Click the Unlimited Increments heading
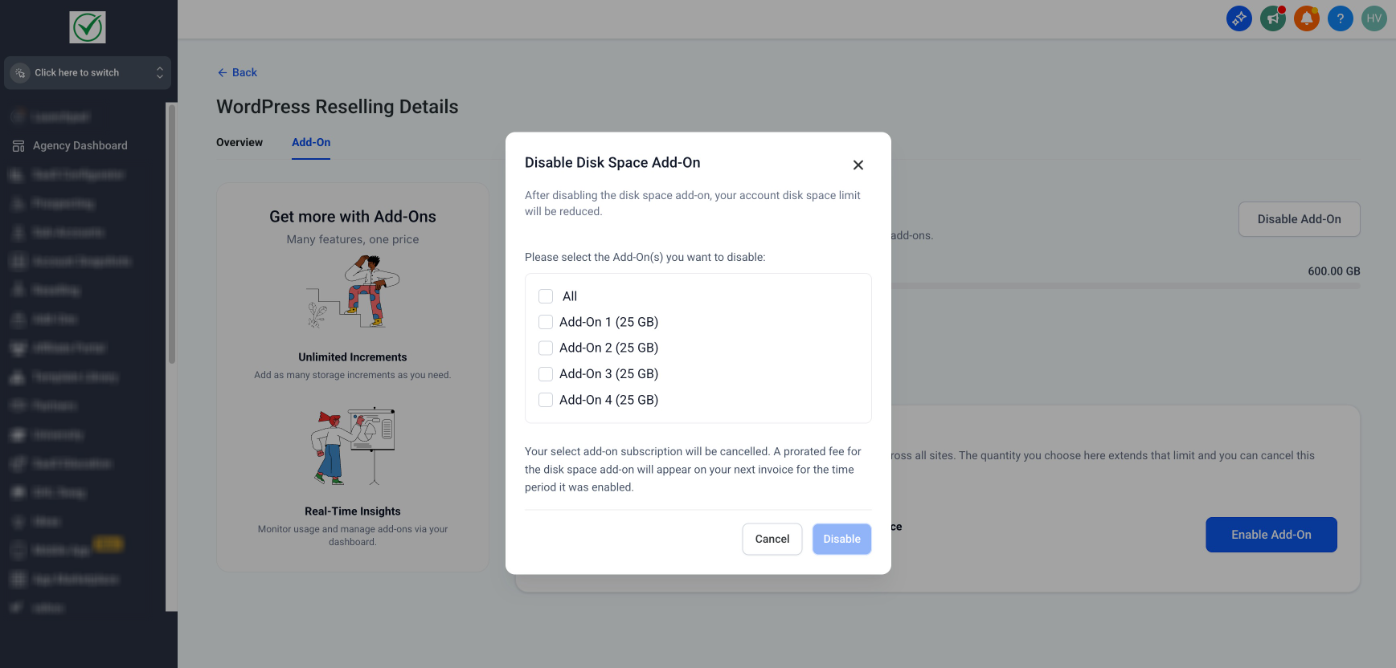The image size is (1396, 668). click(x=353, y=357)
